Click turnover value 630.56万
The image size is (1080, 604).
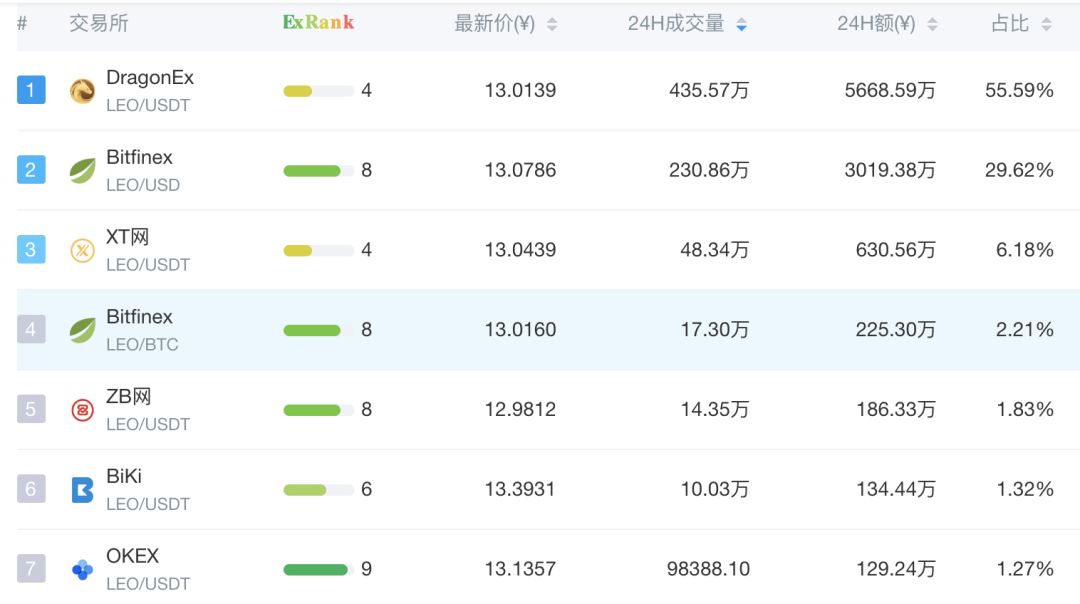[x=895, y=250]
